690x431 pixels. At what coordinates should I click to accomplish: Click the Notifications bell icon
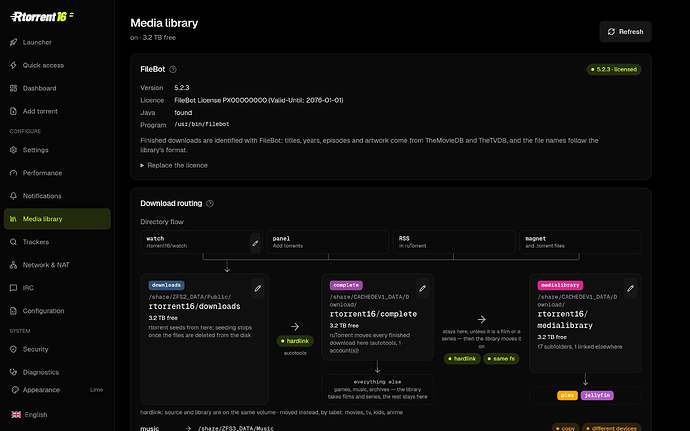point(14,195)
